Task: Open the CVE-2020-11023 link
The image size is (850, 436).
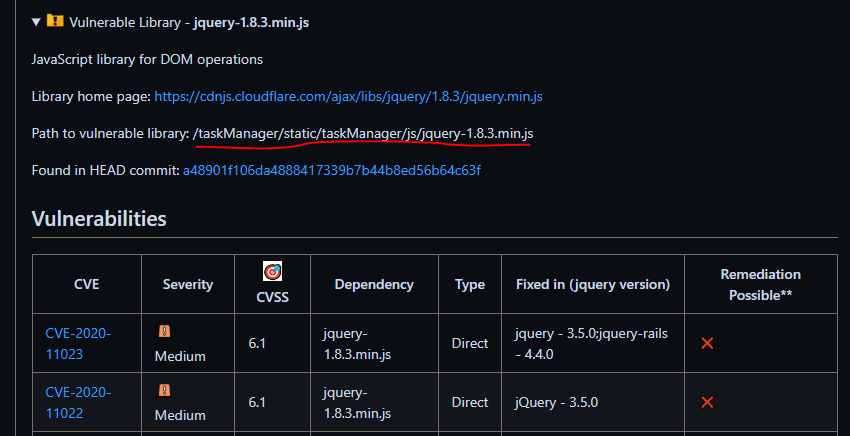Action: click(x=78, y=343)
